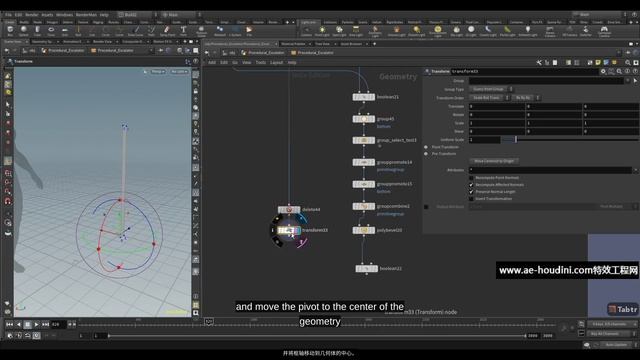Click the Uniform Scale slider handle
The width and height of the screenshot is (640, 360).
click(x=516, y=140)
